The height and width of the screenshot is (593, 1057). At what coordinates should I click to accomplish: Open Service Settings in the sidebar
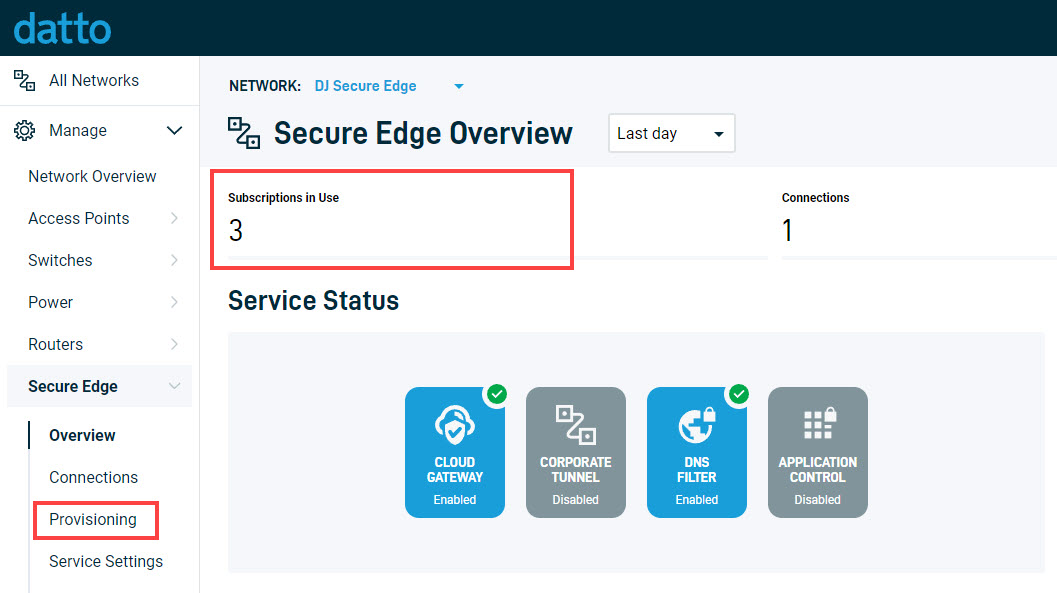pos(106,561)
